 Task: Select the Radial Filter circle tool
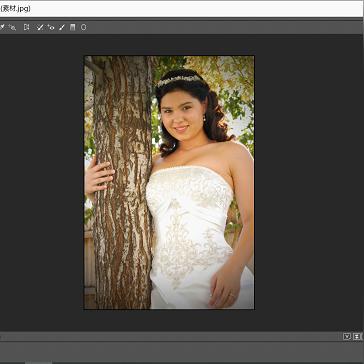[83, 27]
